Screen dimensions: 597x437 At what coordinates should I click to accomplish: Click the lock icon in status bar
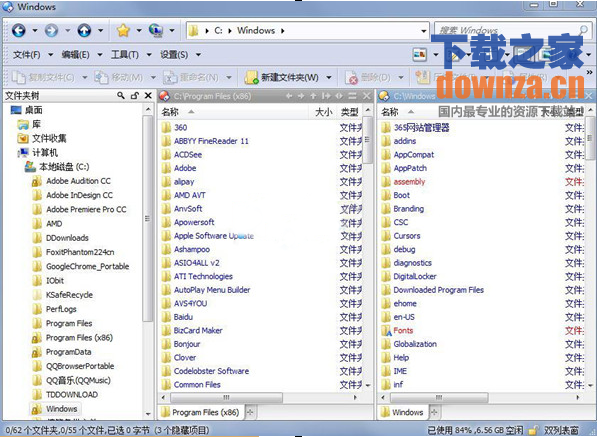pos(534,430)
